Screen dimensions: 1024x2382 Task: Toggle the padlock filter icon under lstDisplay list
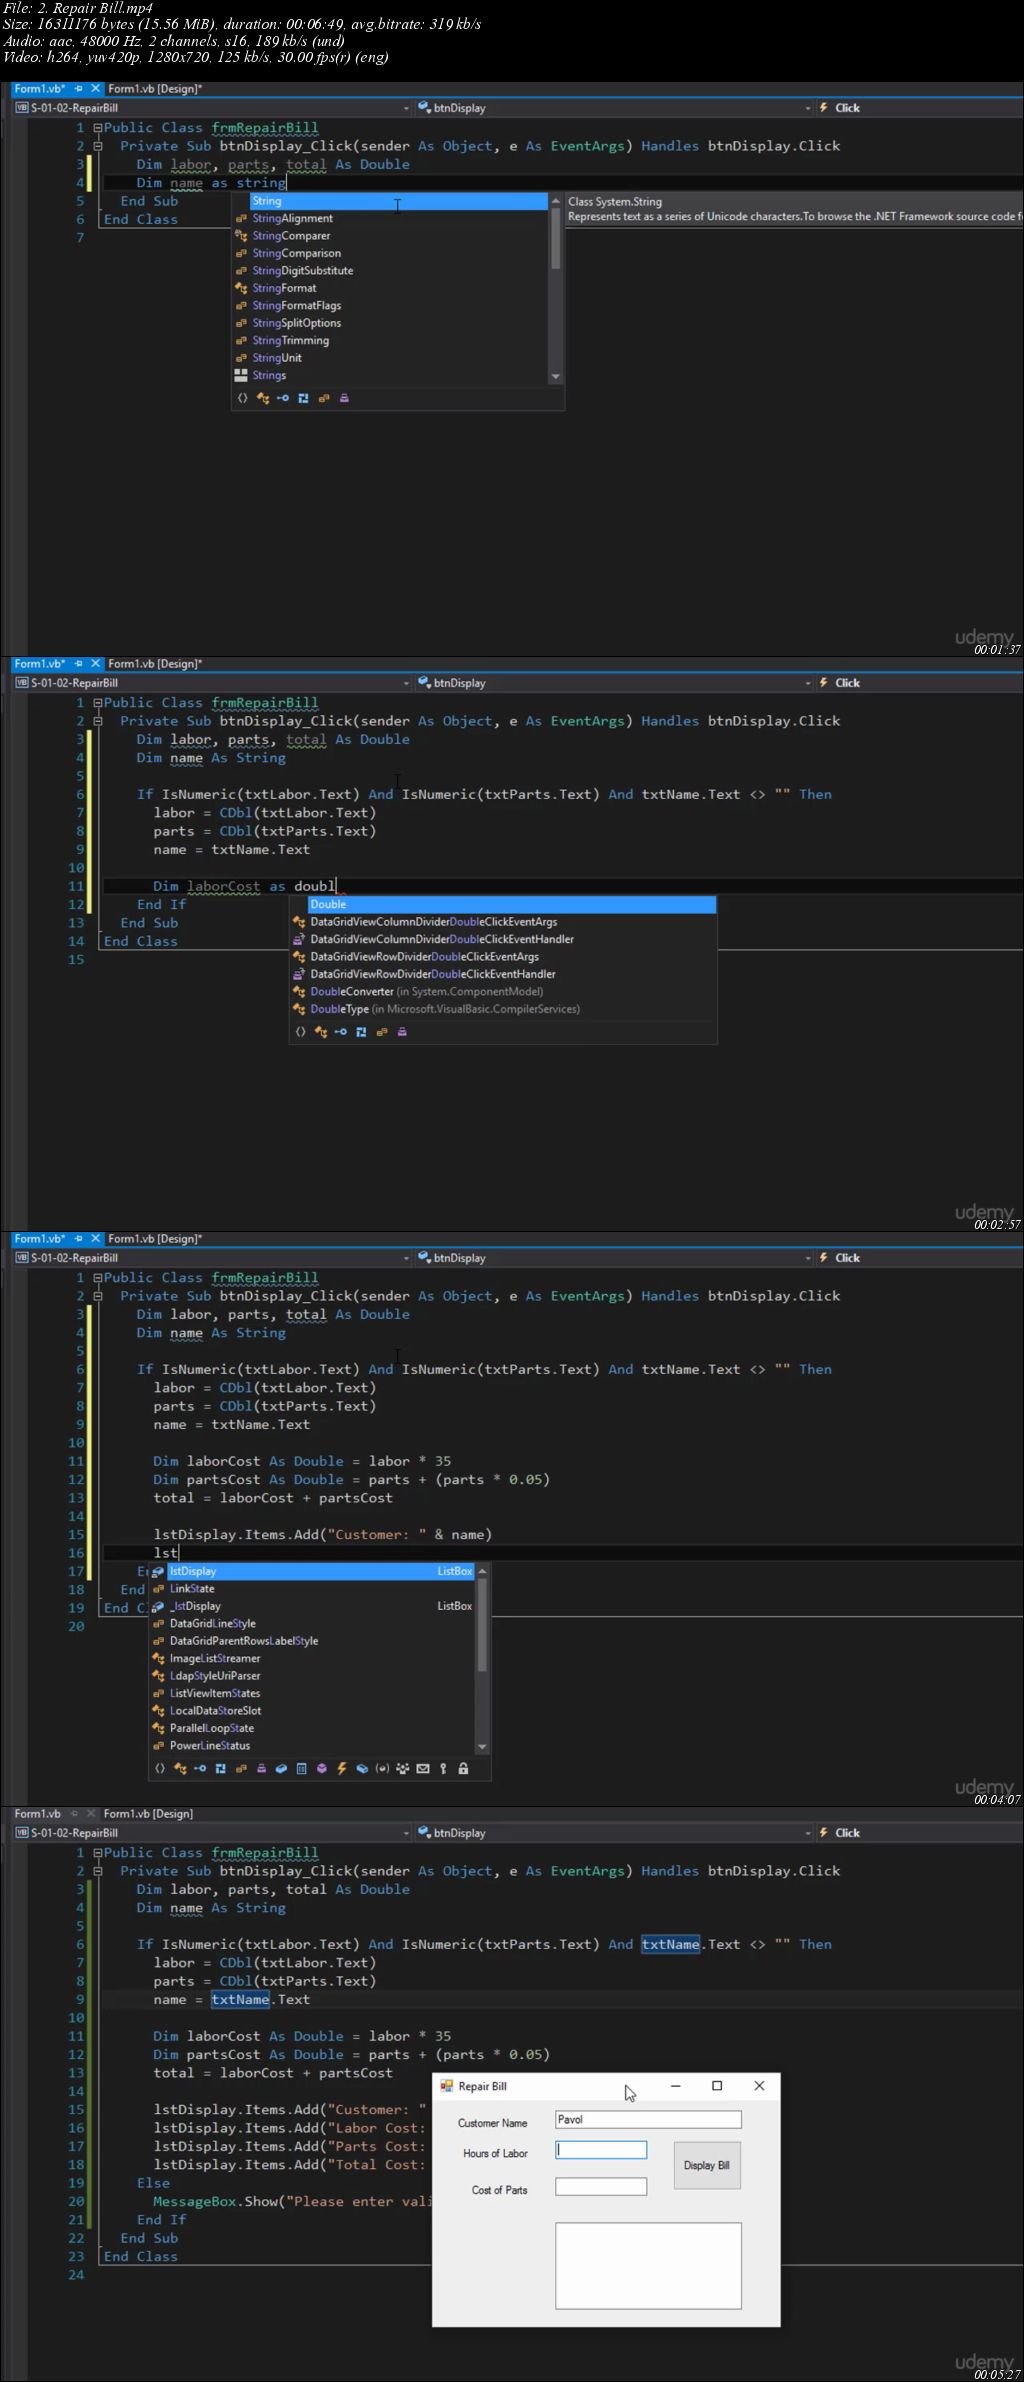pyautogui.click(x=463, y=1768)
